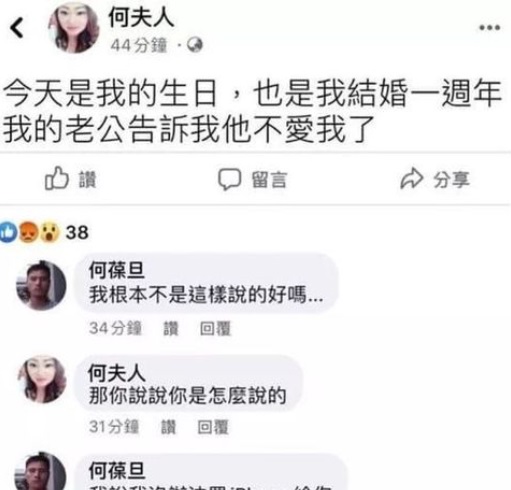
Task: Like the 34分鐘 comment by 何葆旦
Action: pyautogui.click(x=171, y=328)
